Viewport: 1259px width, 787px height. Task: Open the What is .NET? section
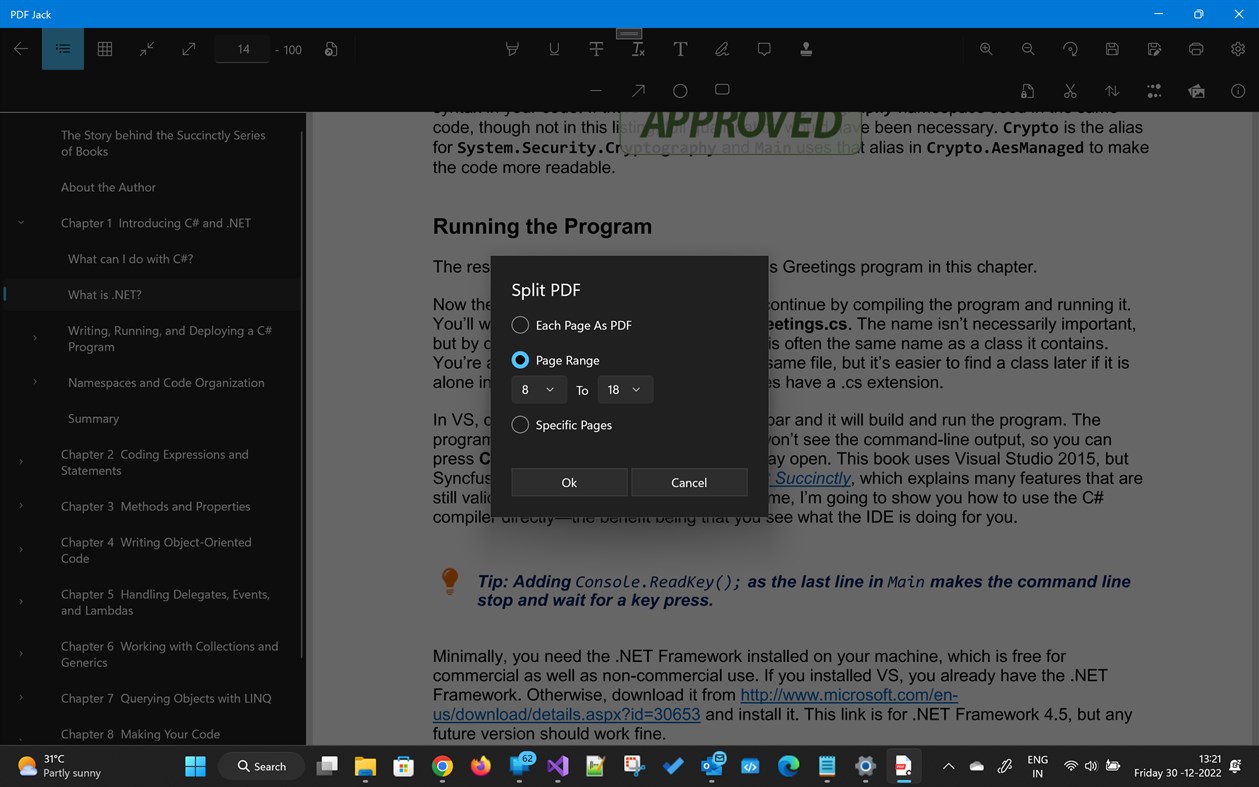click(x=104, y=294)
